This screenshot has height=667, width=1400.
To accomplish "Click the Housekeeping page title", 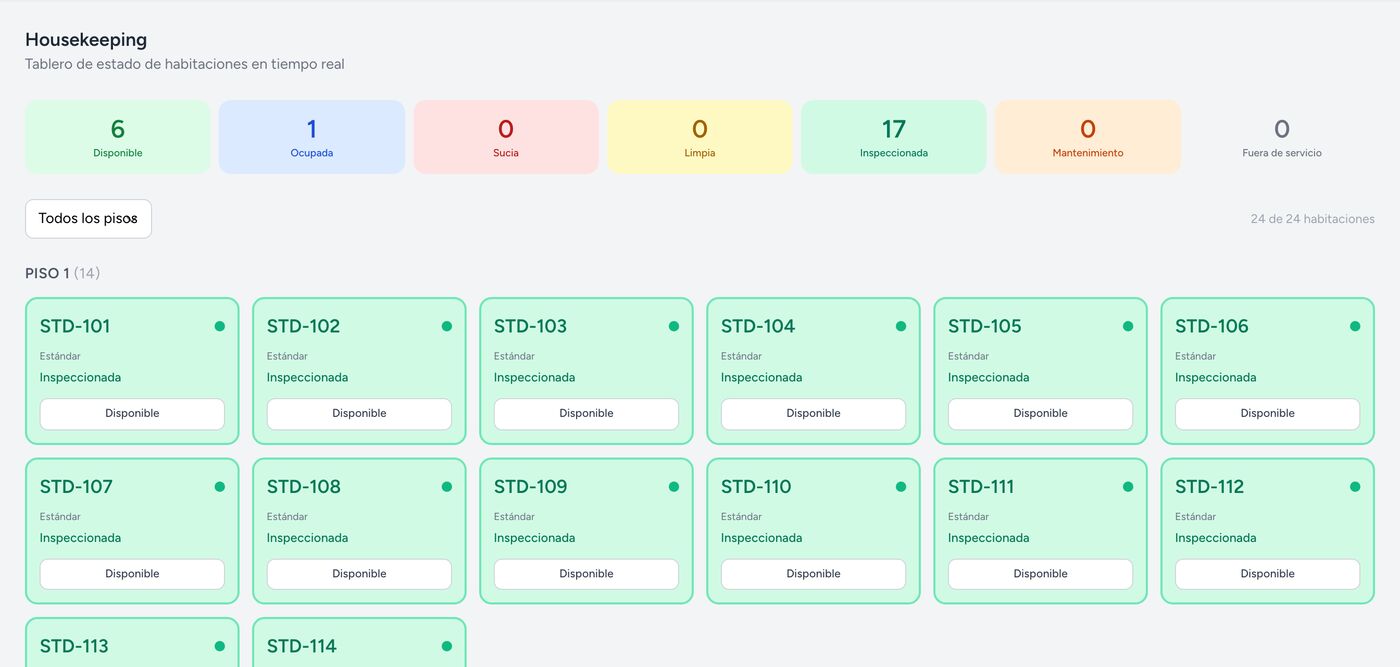I will (86, 40).
